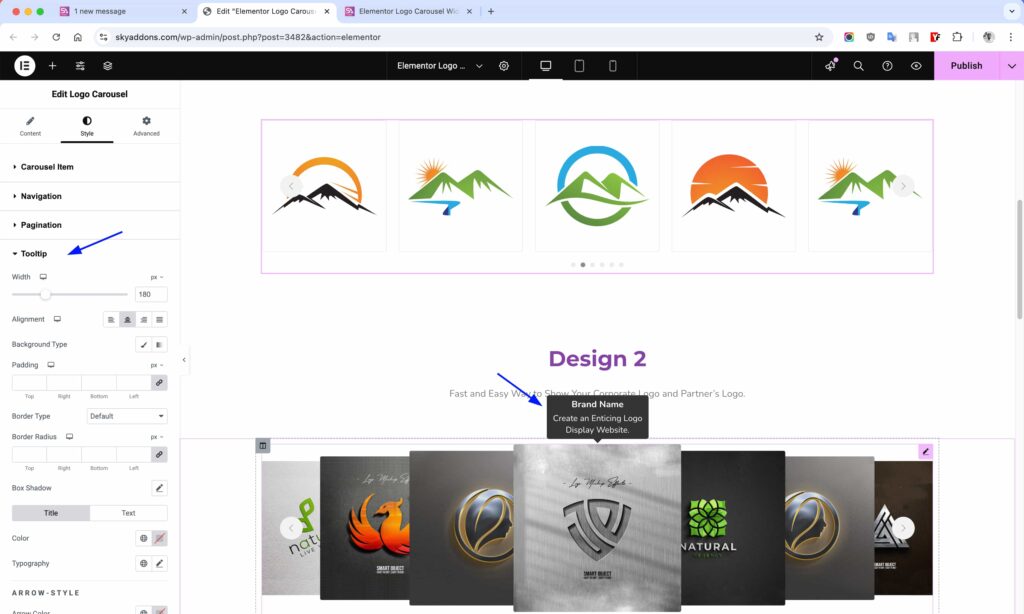Preview changes with the eye icon
This screenshot has height=614, width=1024.
(916, 65)
